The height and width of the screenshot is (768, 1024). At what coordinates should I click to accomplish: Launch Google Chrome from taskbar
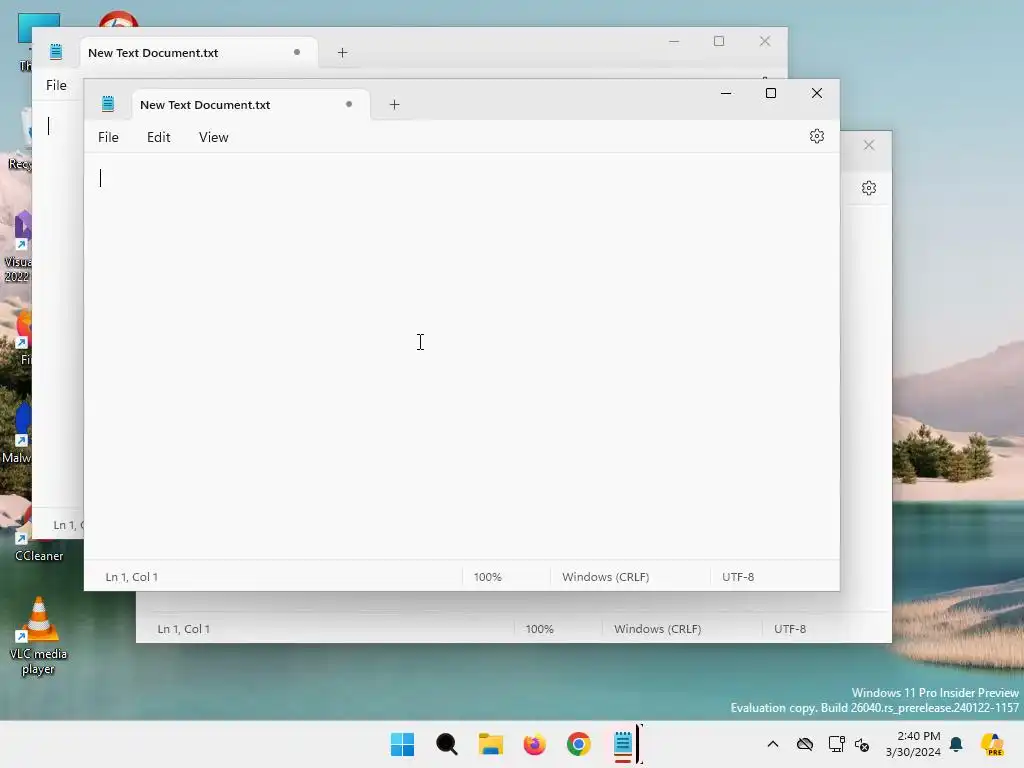click(579, 744)
